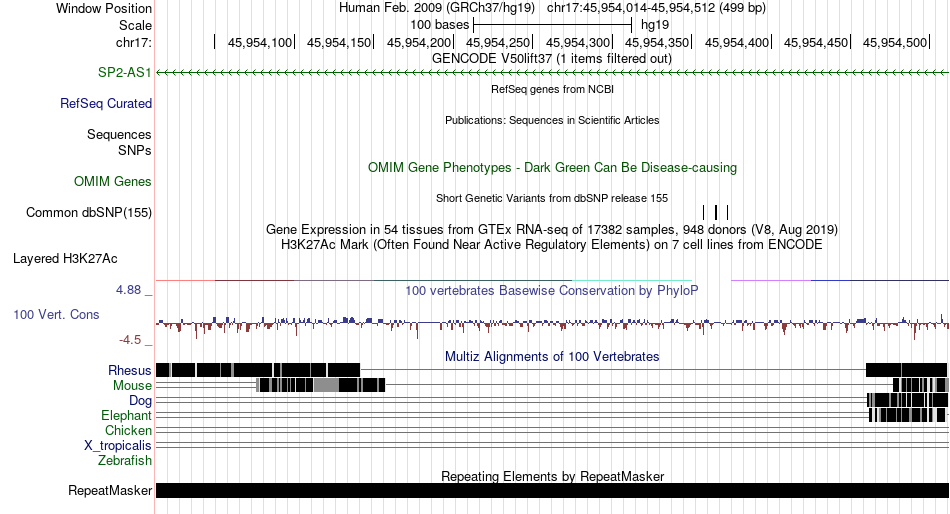Screen dimensions: 950x514
Task: Click the GTEx Gene Expression track title
Action: pos(552,229)
